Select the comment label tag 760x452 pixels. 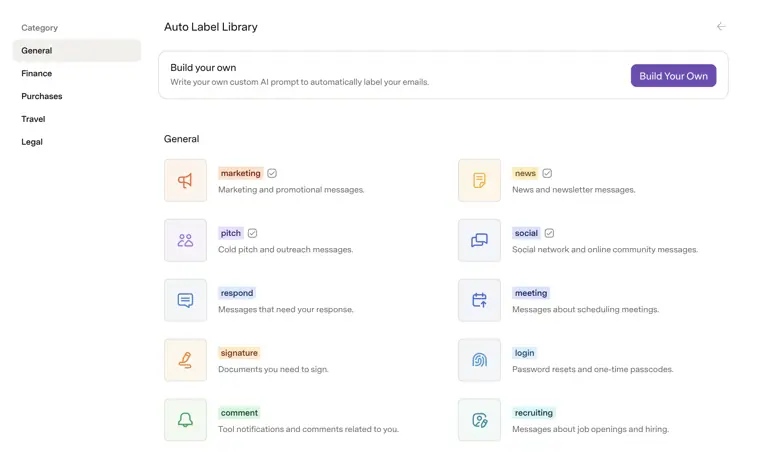click(239, 413)
